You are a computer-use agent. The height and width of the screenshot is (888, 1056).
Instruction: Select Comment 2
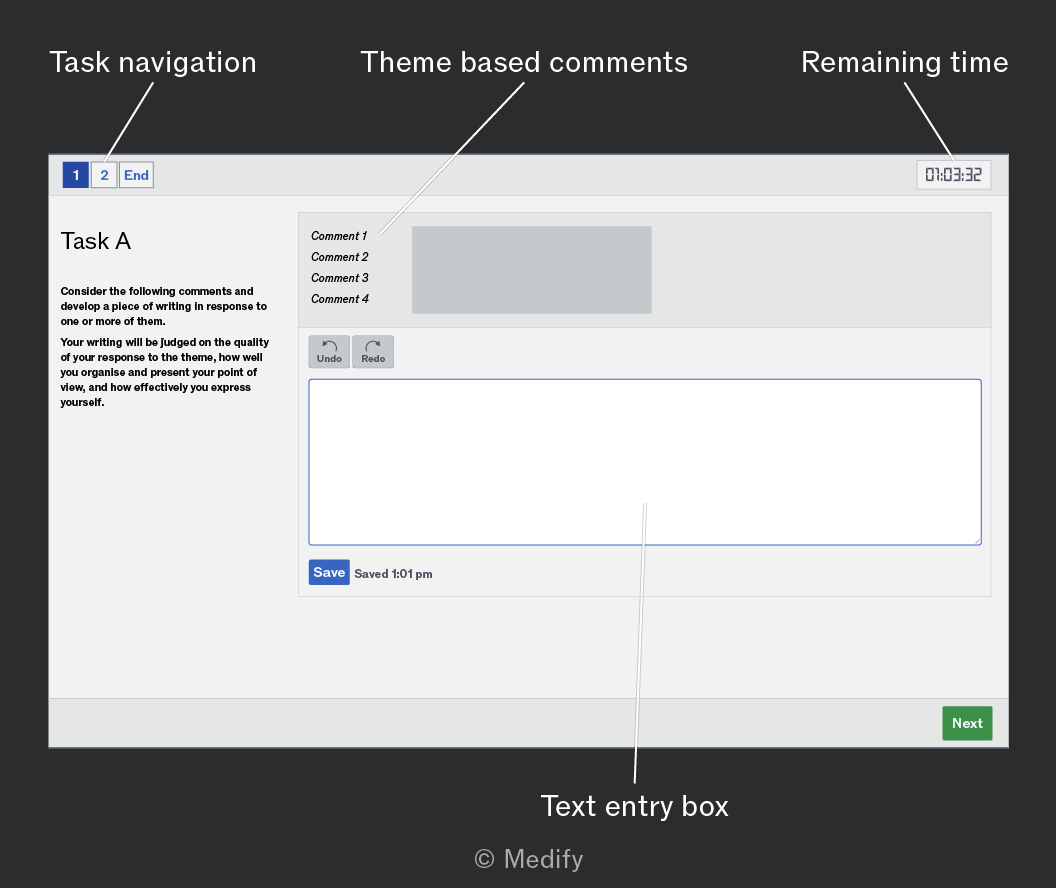click(339, 257)
